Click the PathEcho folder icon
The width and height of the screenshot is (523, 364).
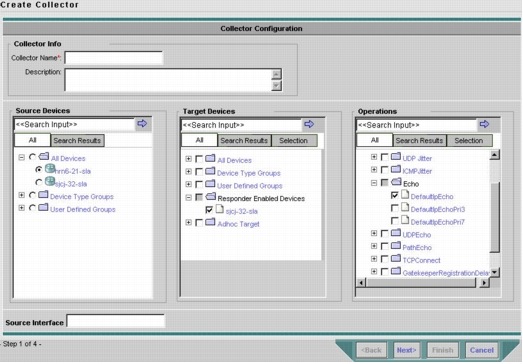click(396, 245)
